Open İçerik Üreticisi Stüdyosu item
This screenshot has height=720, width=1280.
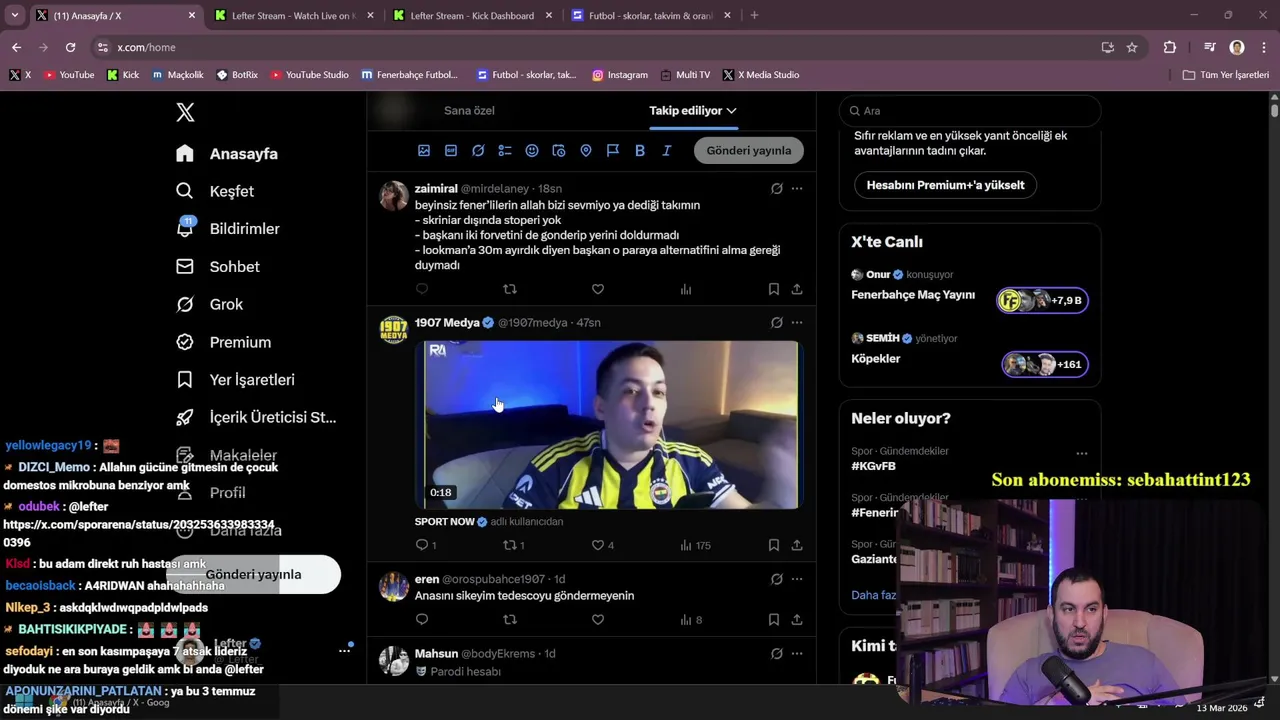tap(256, 417)
